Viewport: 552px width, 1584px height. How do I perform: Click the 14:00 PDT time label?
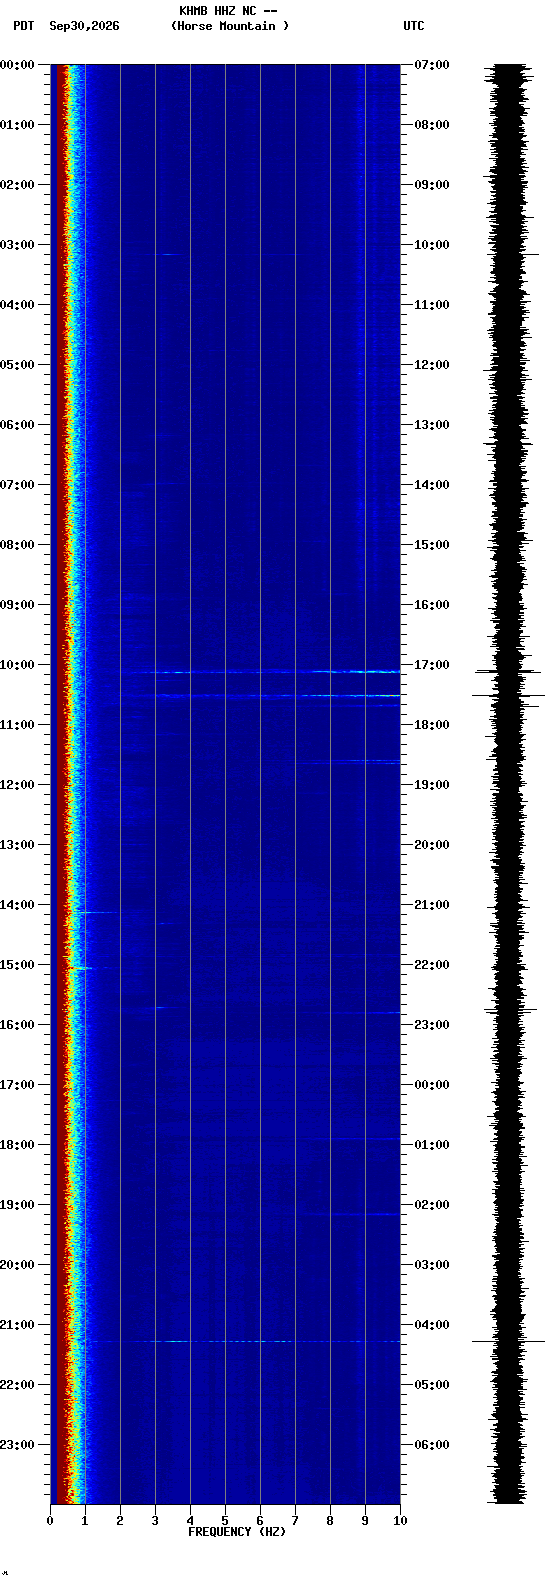click(x=17, y=905)
